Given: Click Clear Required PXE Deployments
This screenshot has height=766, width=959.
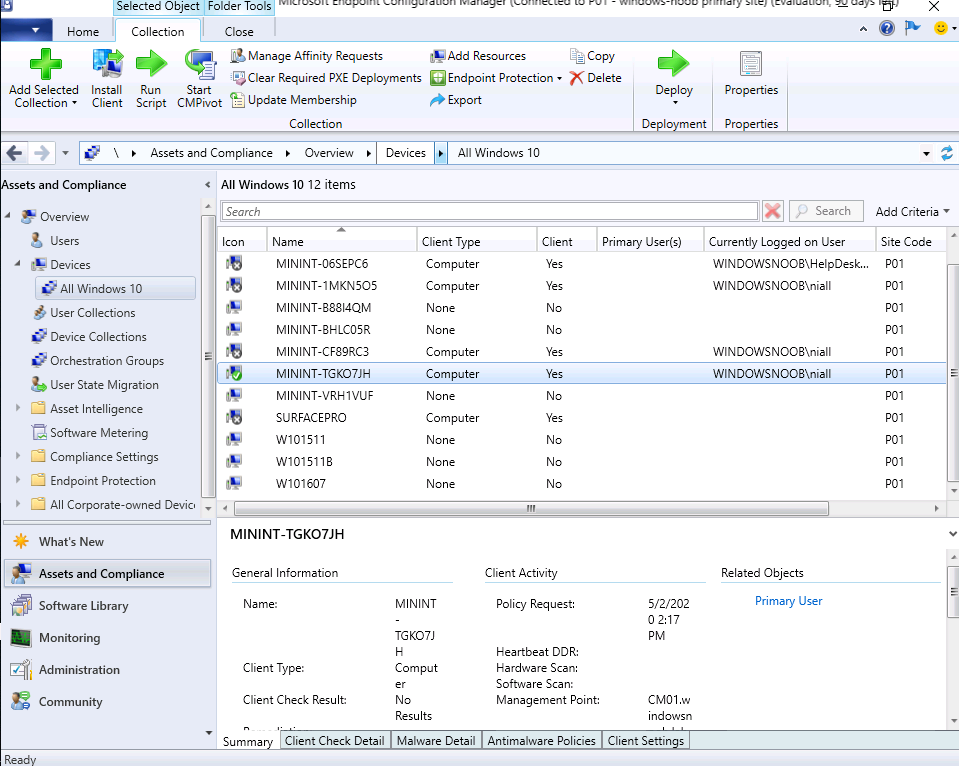Looking at the screenshot, I should click(x=326, y=78).
